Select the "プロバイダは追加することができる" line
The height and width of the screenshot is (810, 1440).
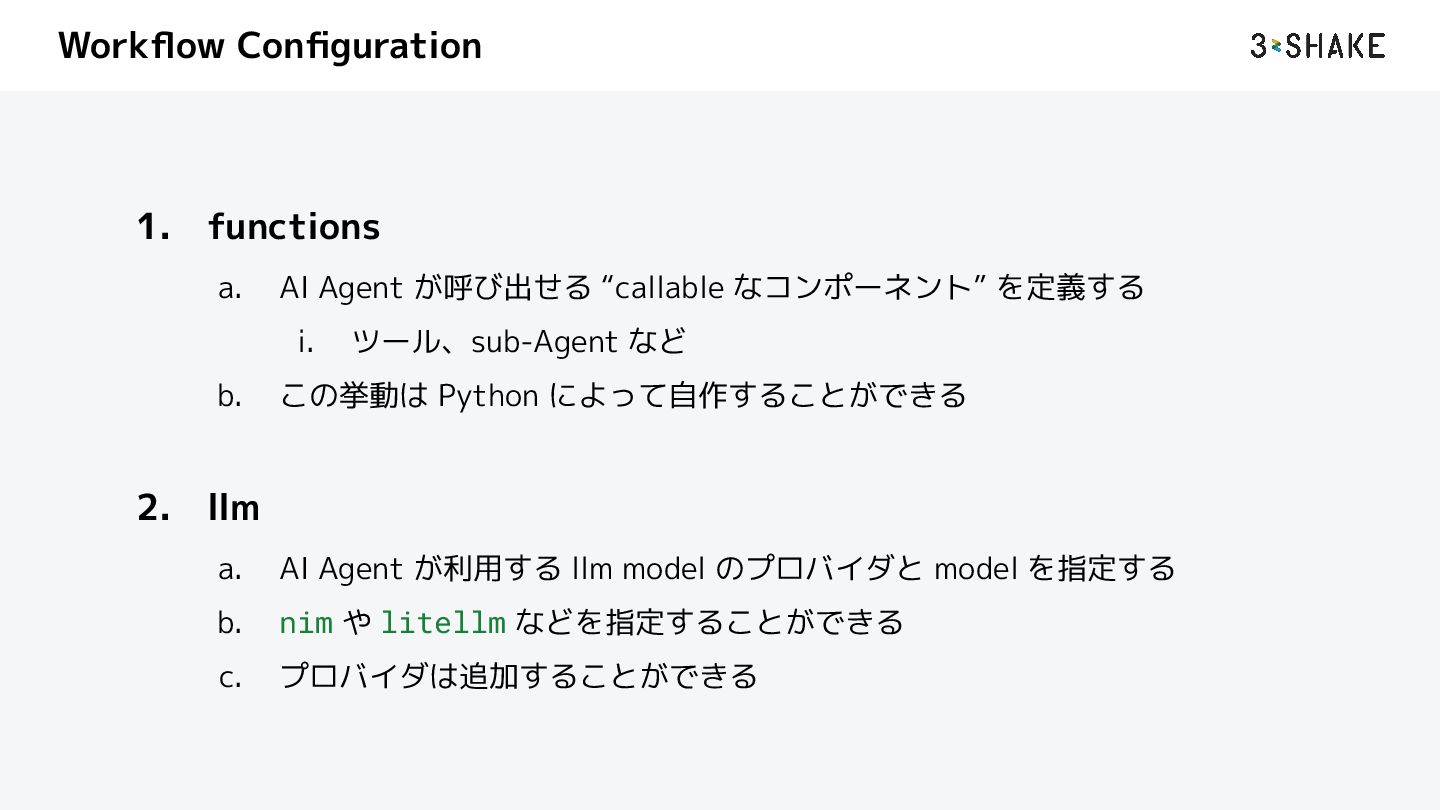518,677
